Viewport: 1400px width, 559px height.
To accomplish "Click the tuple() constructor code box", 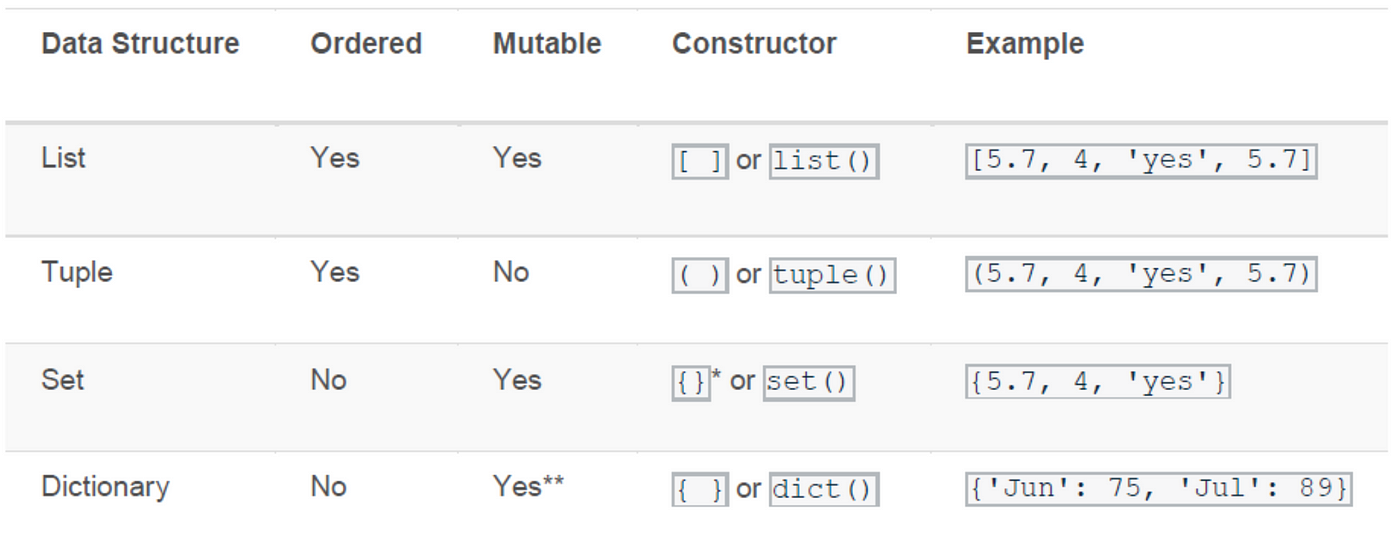I will [x=832, y=275].
